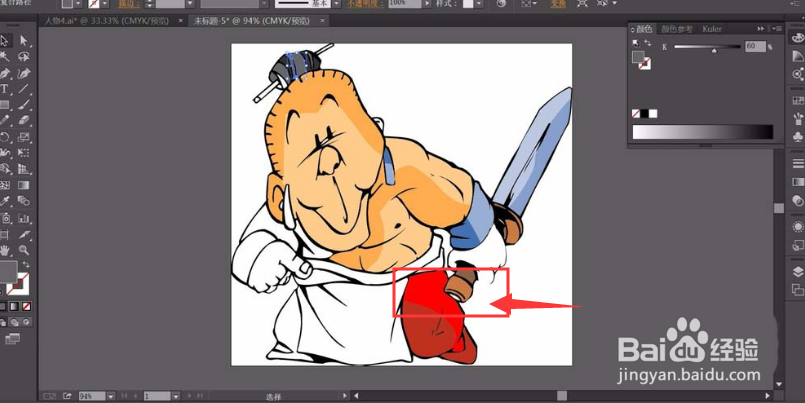The height and width of the screenshot is (403, 805).
Task: Swap fill and stroke in Color panel
Action: click(647, 43)
